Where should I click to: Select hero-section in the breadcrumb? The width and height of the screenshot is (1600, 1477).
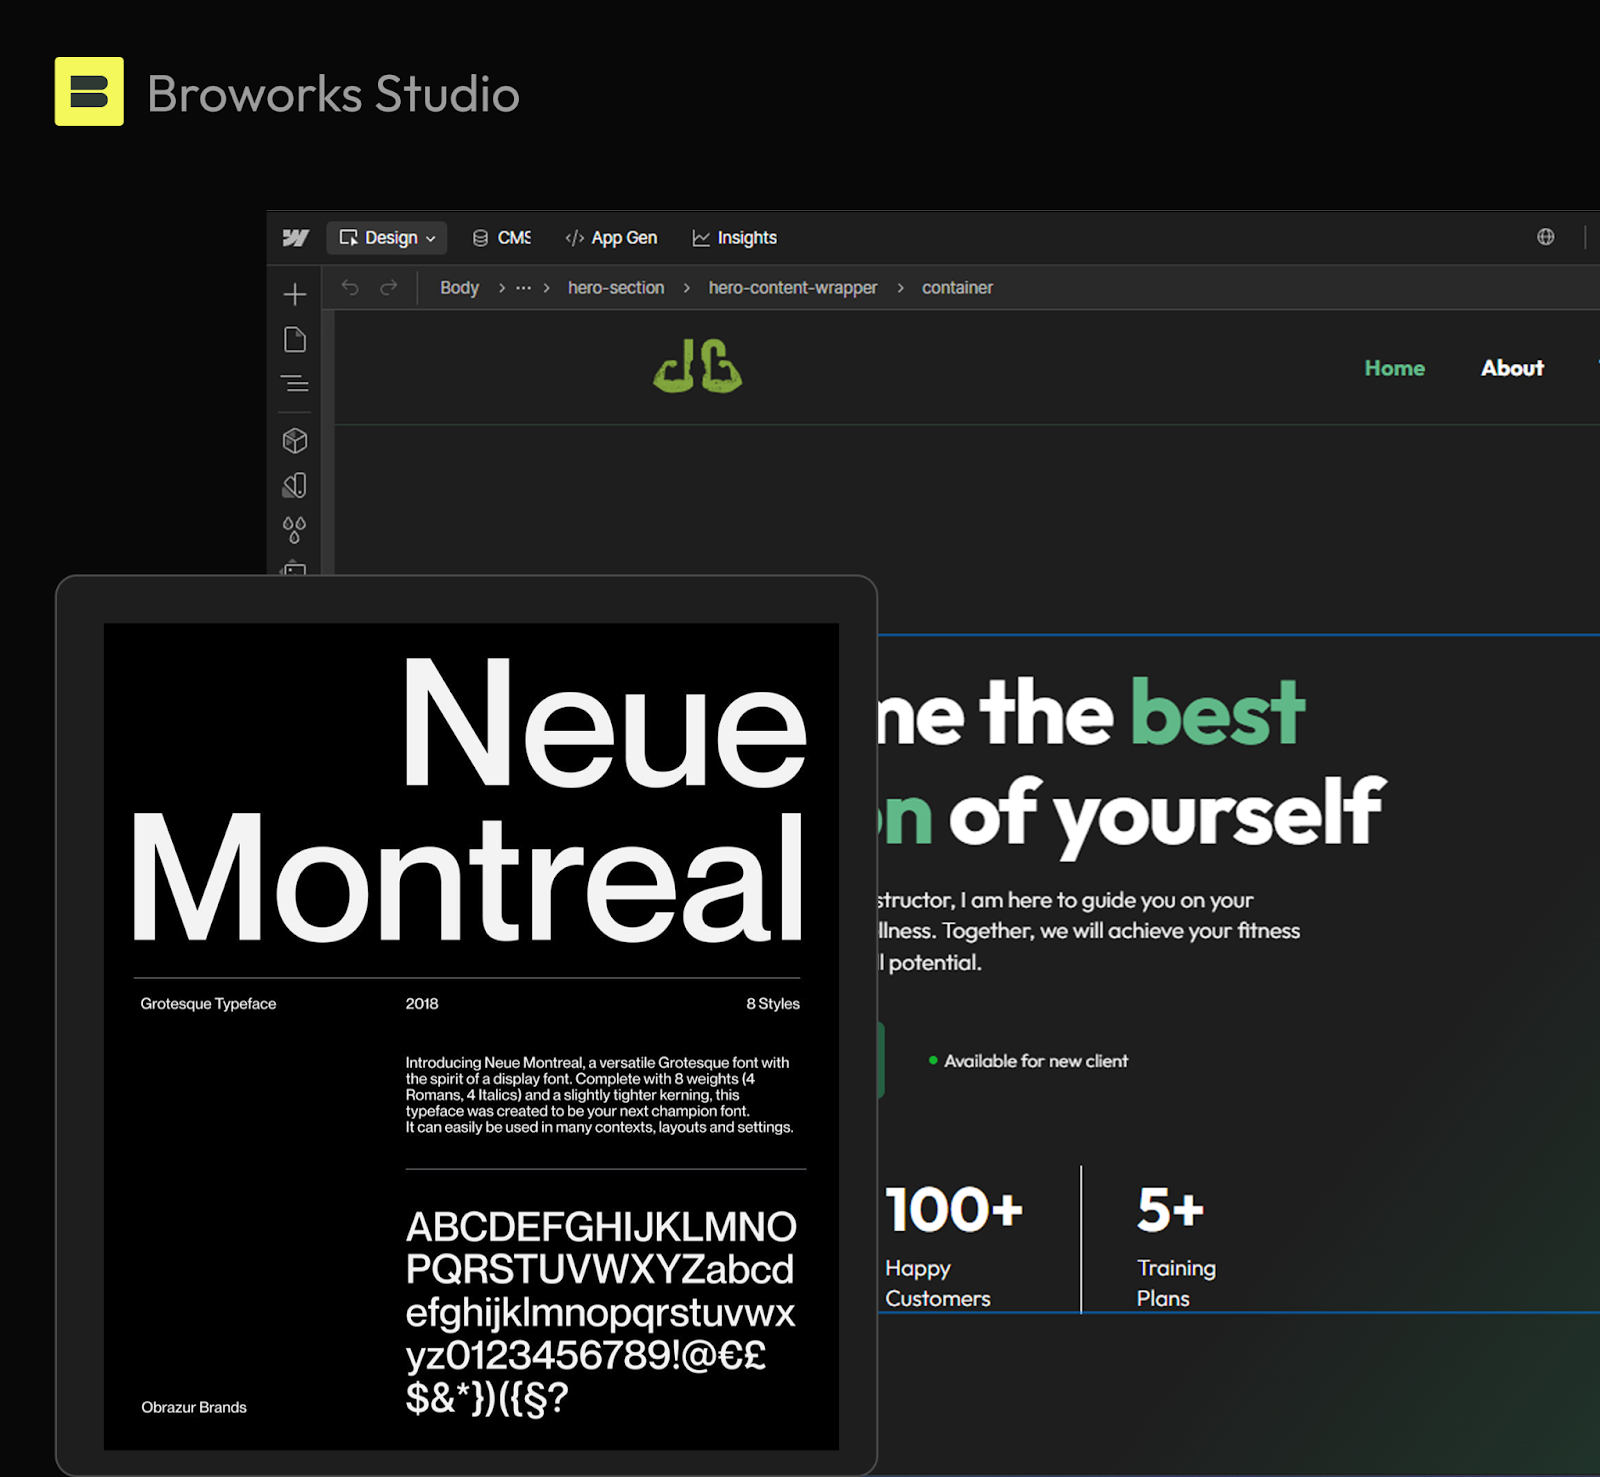[616, 288]
